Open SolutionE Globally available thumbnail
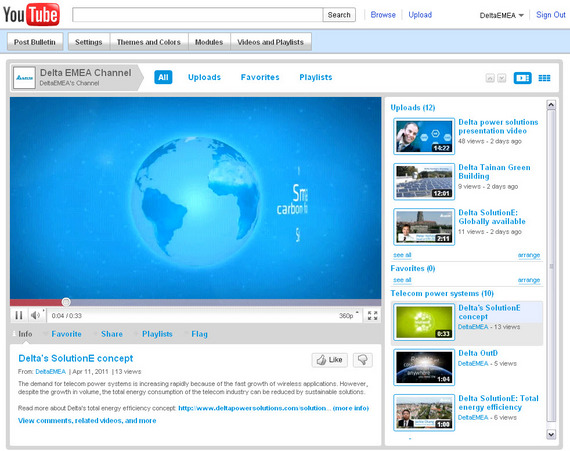This screenshot has height=451, width=570. pos(424,227)
